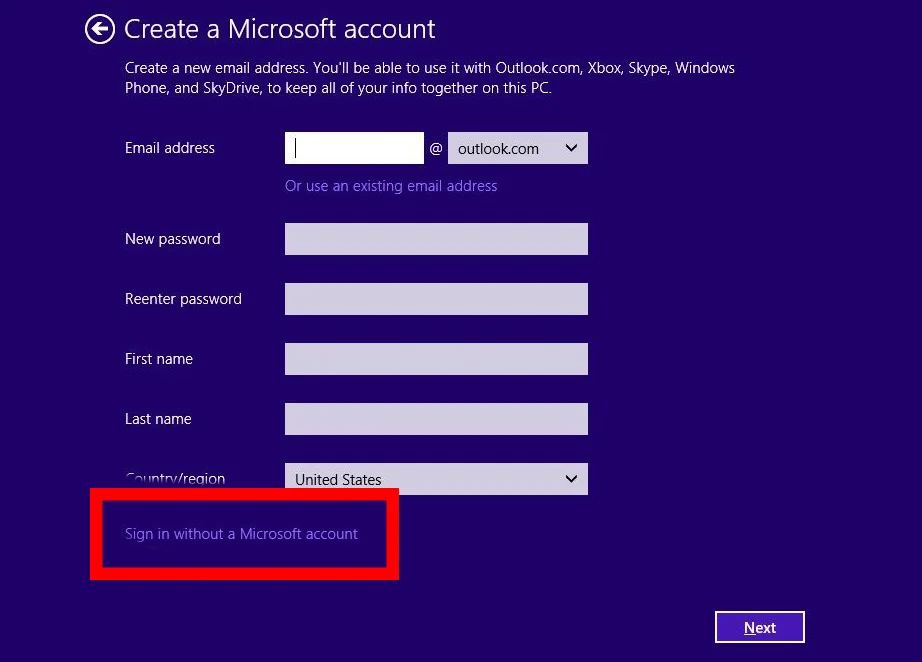
Task: Click the Next button
Action: point(760,627)
